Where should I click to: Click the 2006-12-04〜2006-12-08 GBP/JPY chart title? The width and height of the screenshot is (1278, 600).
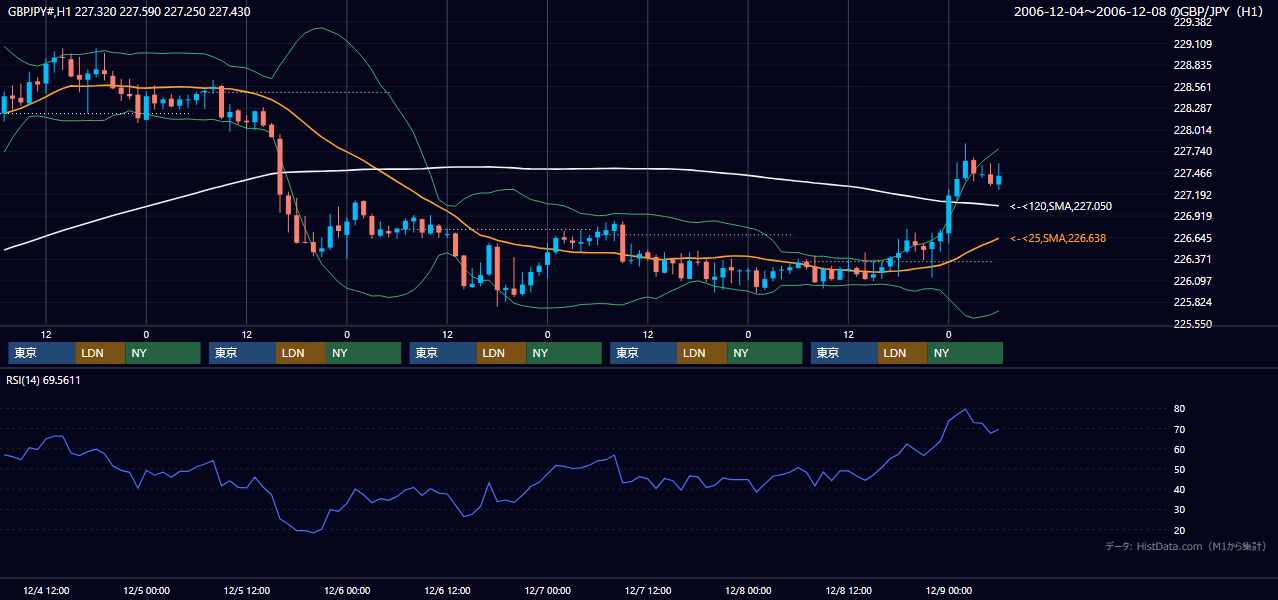pos(1140,12)
